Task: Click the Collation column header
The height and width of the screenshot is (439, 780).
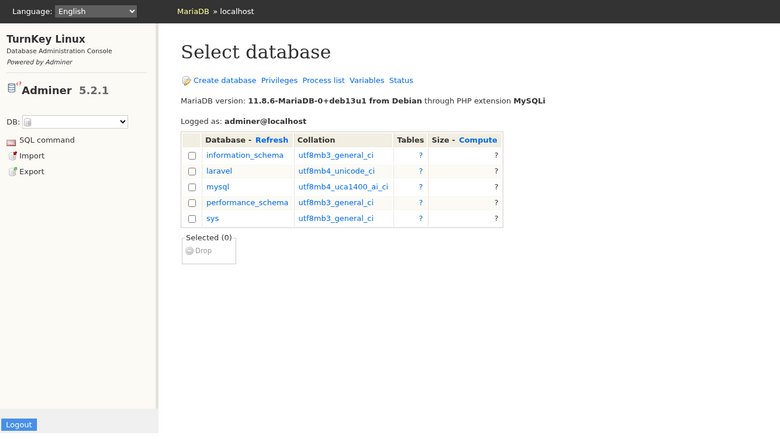Action: click(x=316, y=140)
